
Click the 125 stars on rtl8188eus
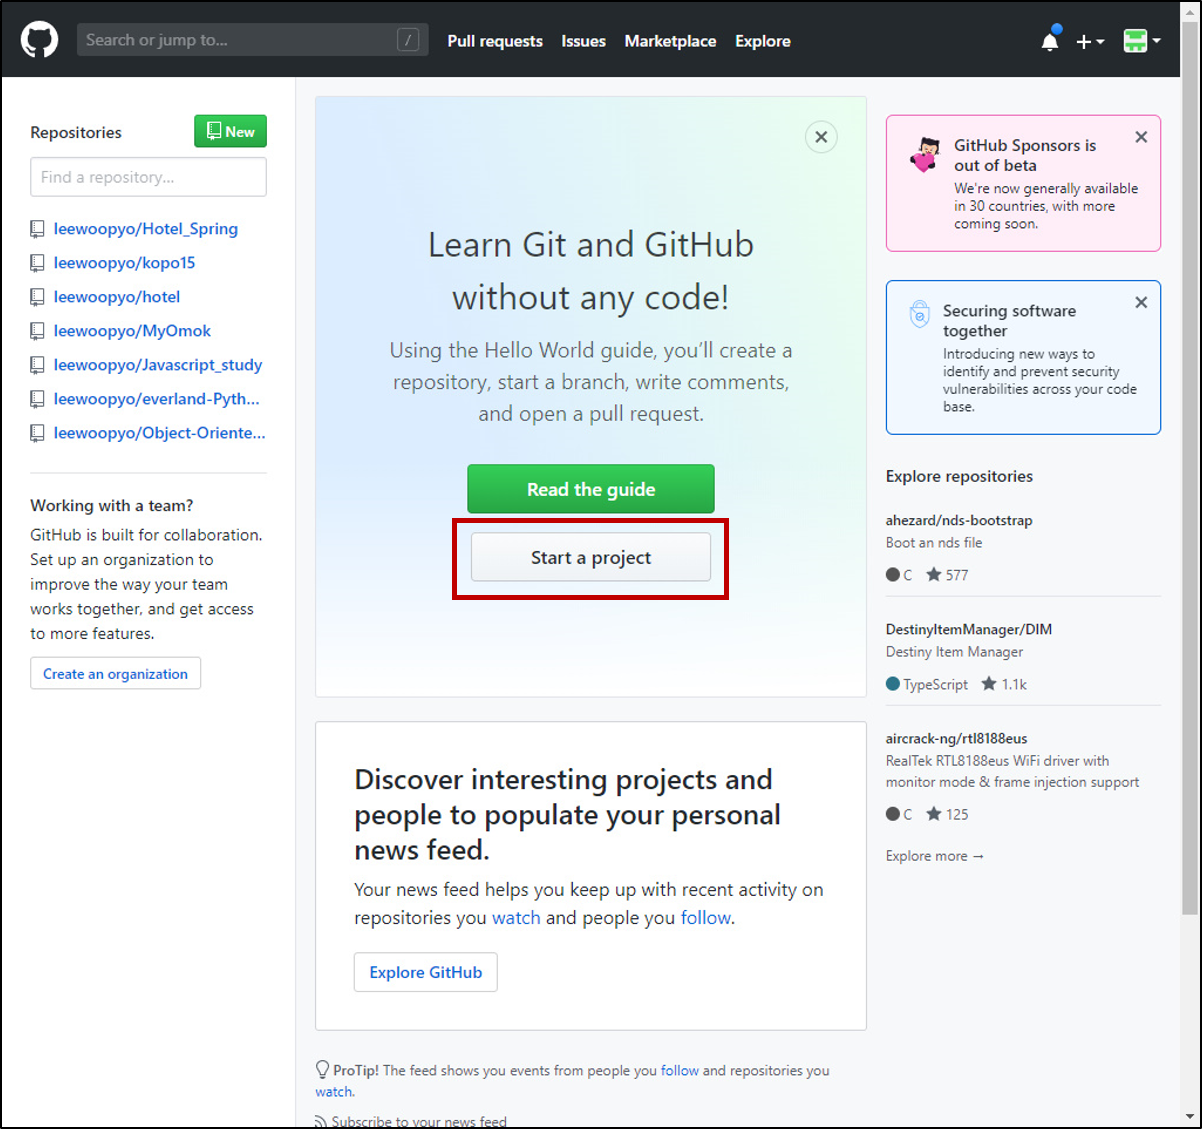947,814
